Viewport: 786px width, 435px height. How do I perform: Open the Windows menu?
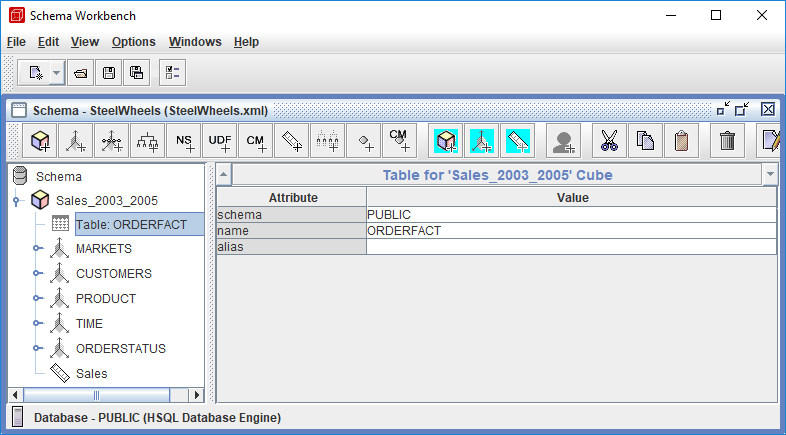point(195,42)
